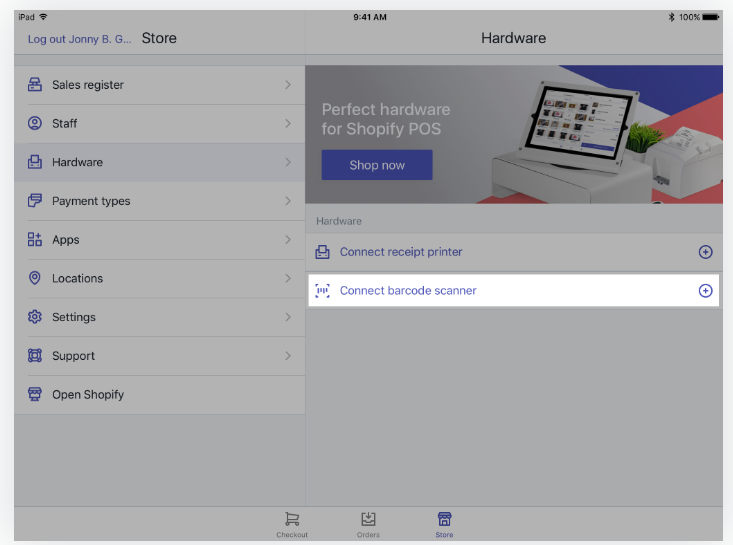Expand Staff row chevron
Image resolution: width=733 pixels, height=545 pixels.
click(288, 123)
